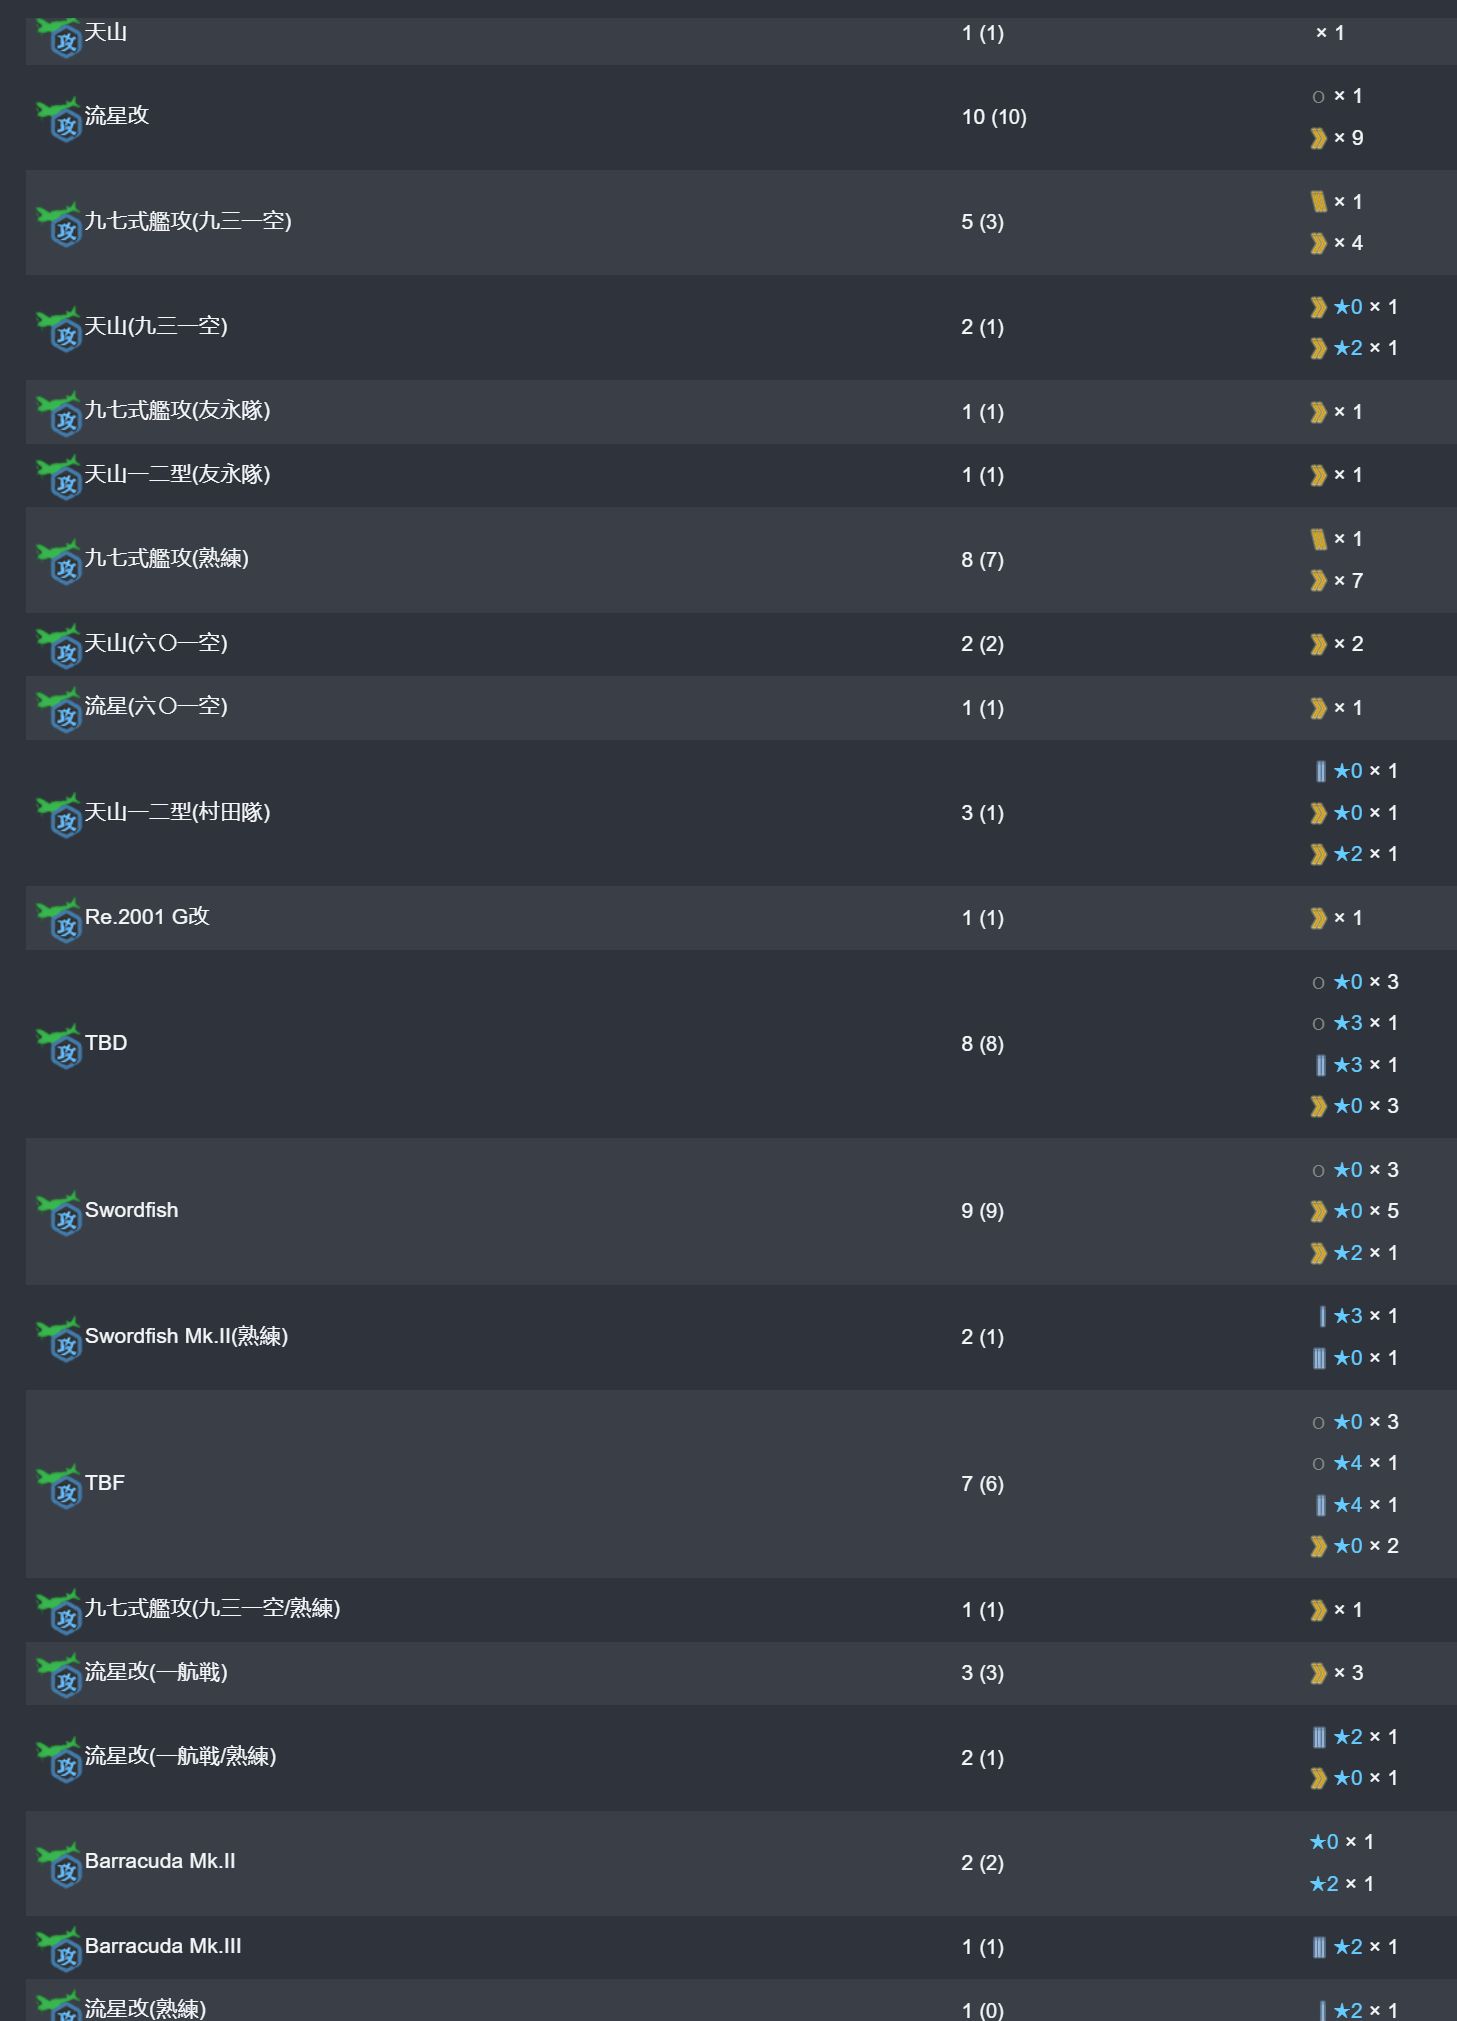Select the 天山(六〇一空) row

(x=740, y=644)
